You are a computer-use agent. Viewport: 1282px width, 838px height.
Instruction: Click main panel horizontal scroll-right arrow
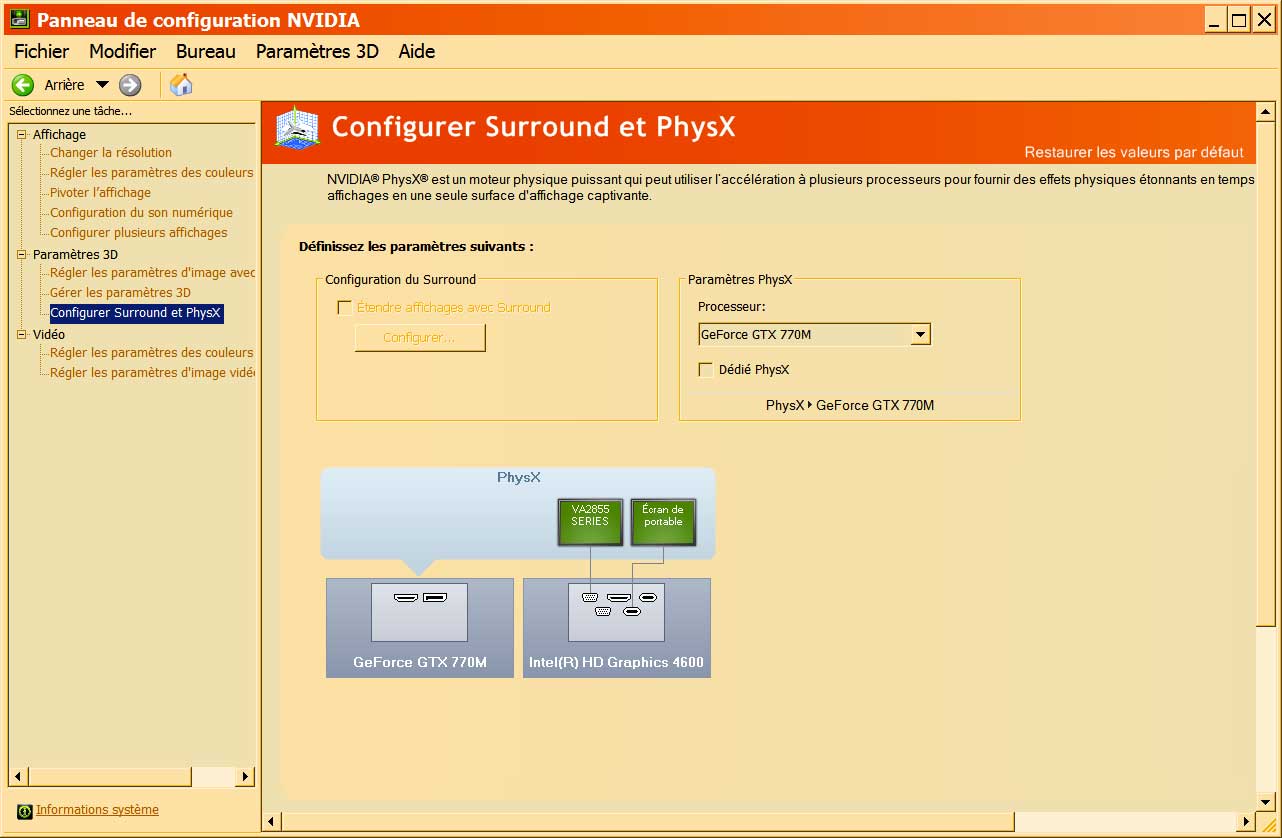tap(1246, 822)
